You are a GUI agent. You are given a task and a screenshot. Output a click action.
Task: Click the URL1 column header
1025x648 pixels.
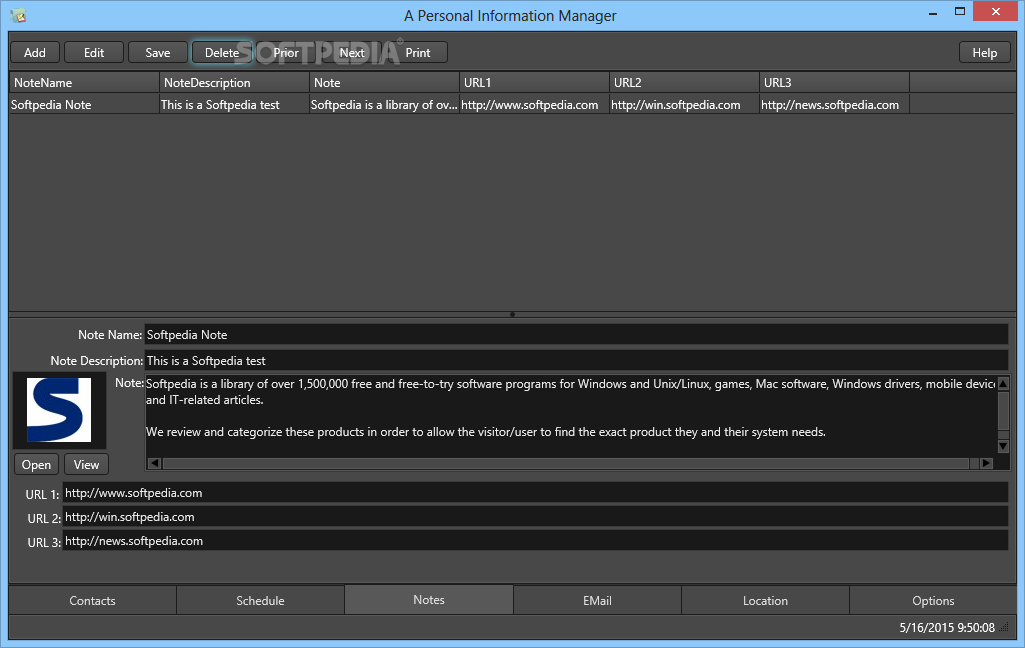[534, 82]
